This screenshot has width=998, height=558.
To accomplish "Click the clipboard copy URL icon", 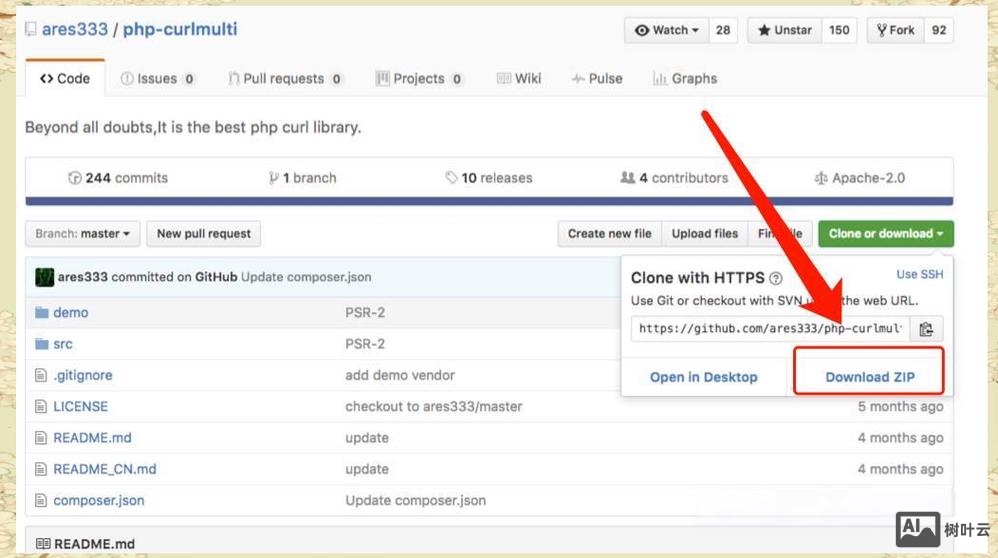I will click(x=926, y=328).
